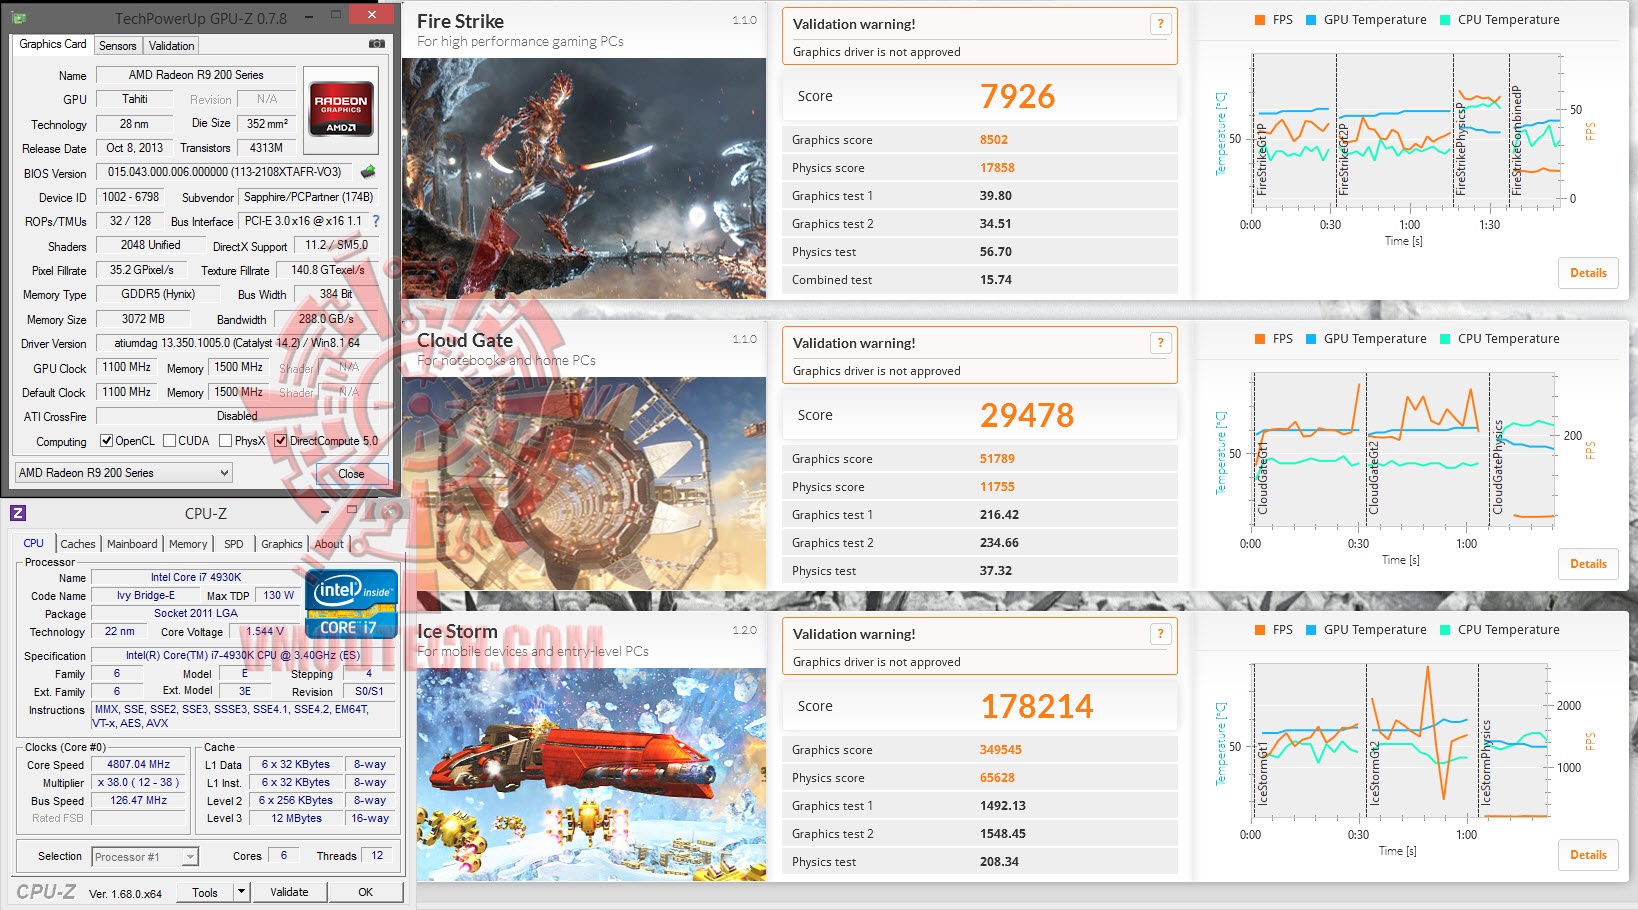Click the Fire Strike Physics score 17858

997,168
